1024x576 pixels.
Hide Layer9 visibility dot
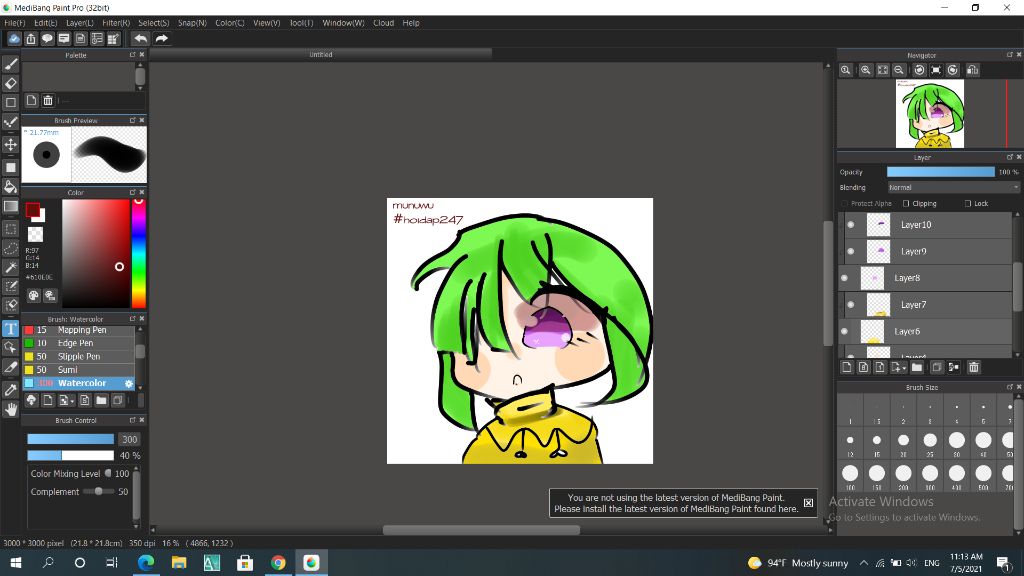tap(851, 251)
